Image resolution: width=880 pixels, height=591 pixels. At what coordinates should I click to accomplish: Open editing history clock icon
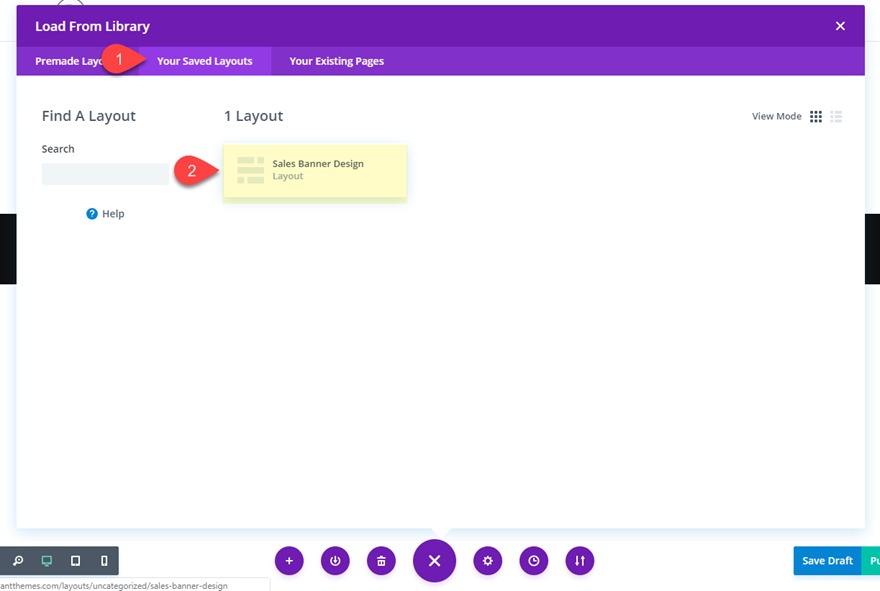point(534,561)
